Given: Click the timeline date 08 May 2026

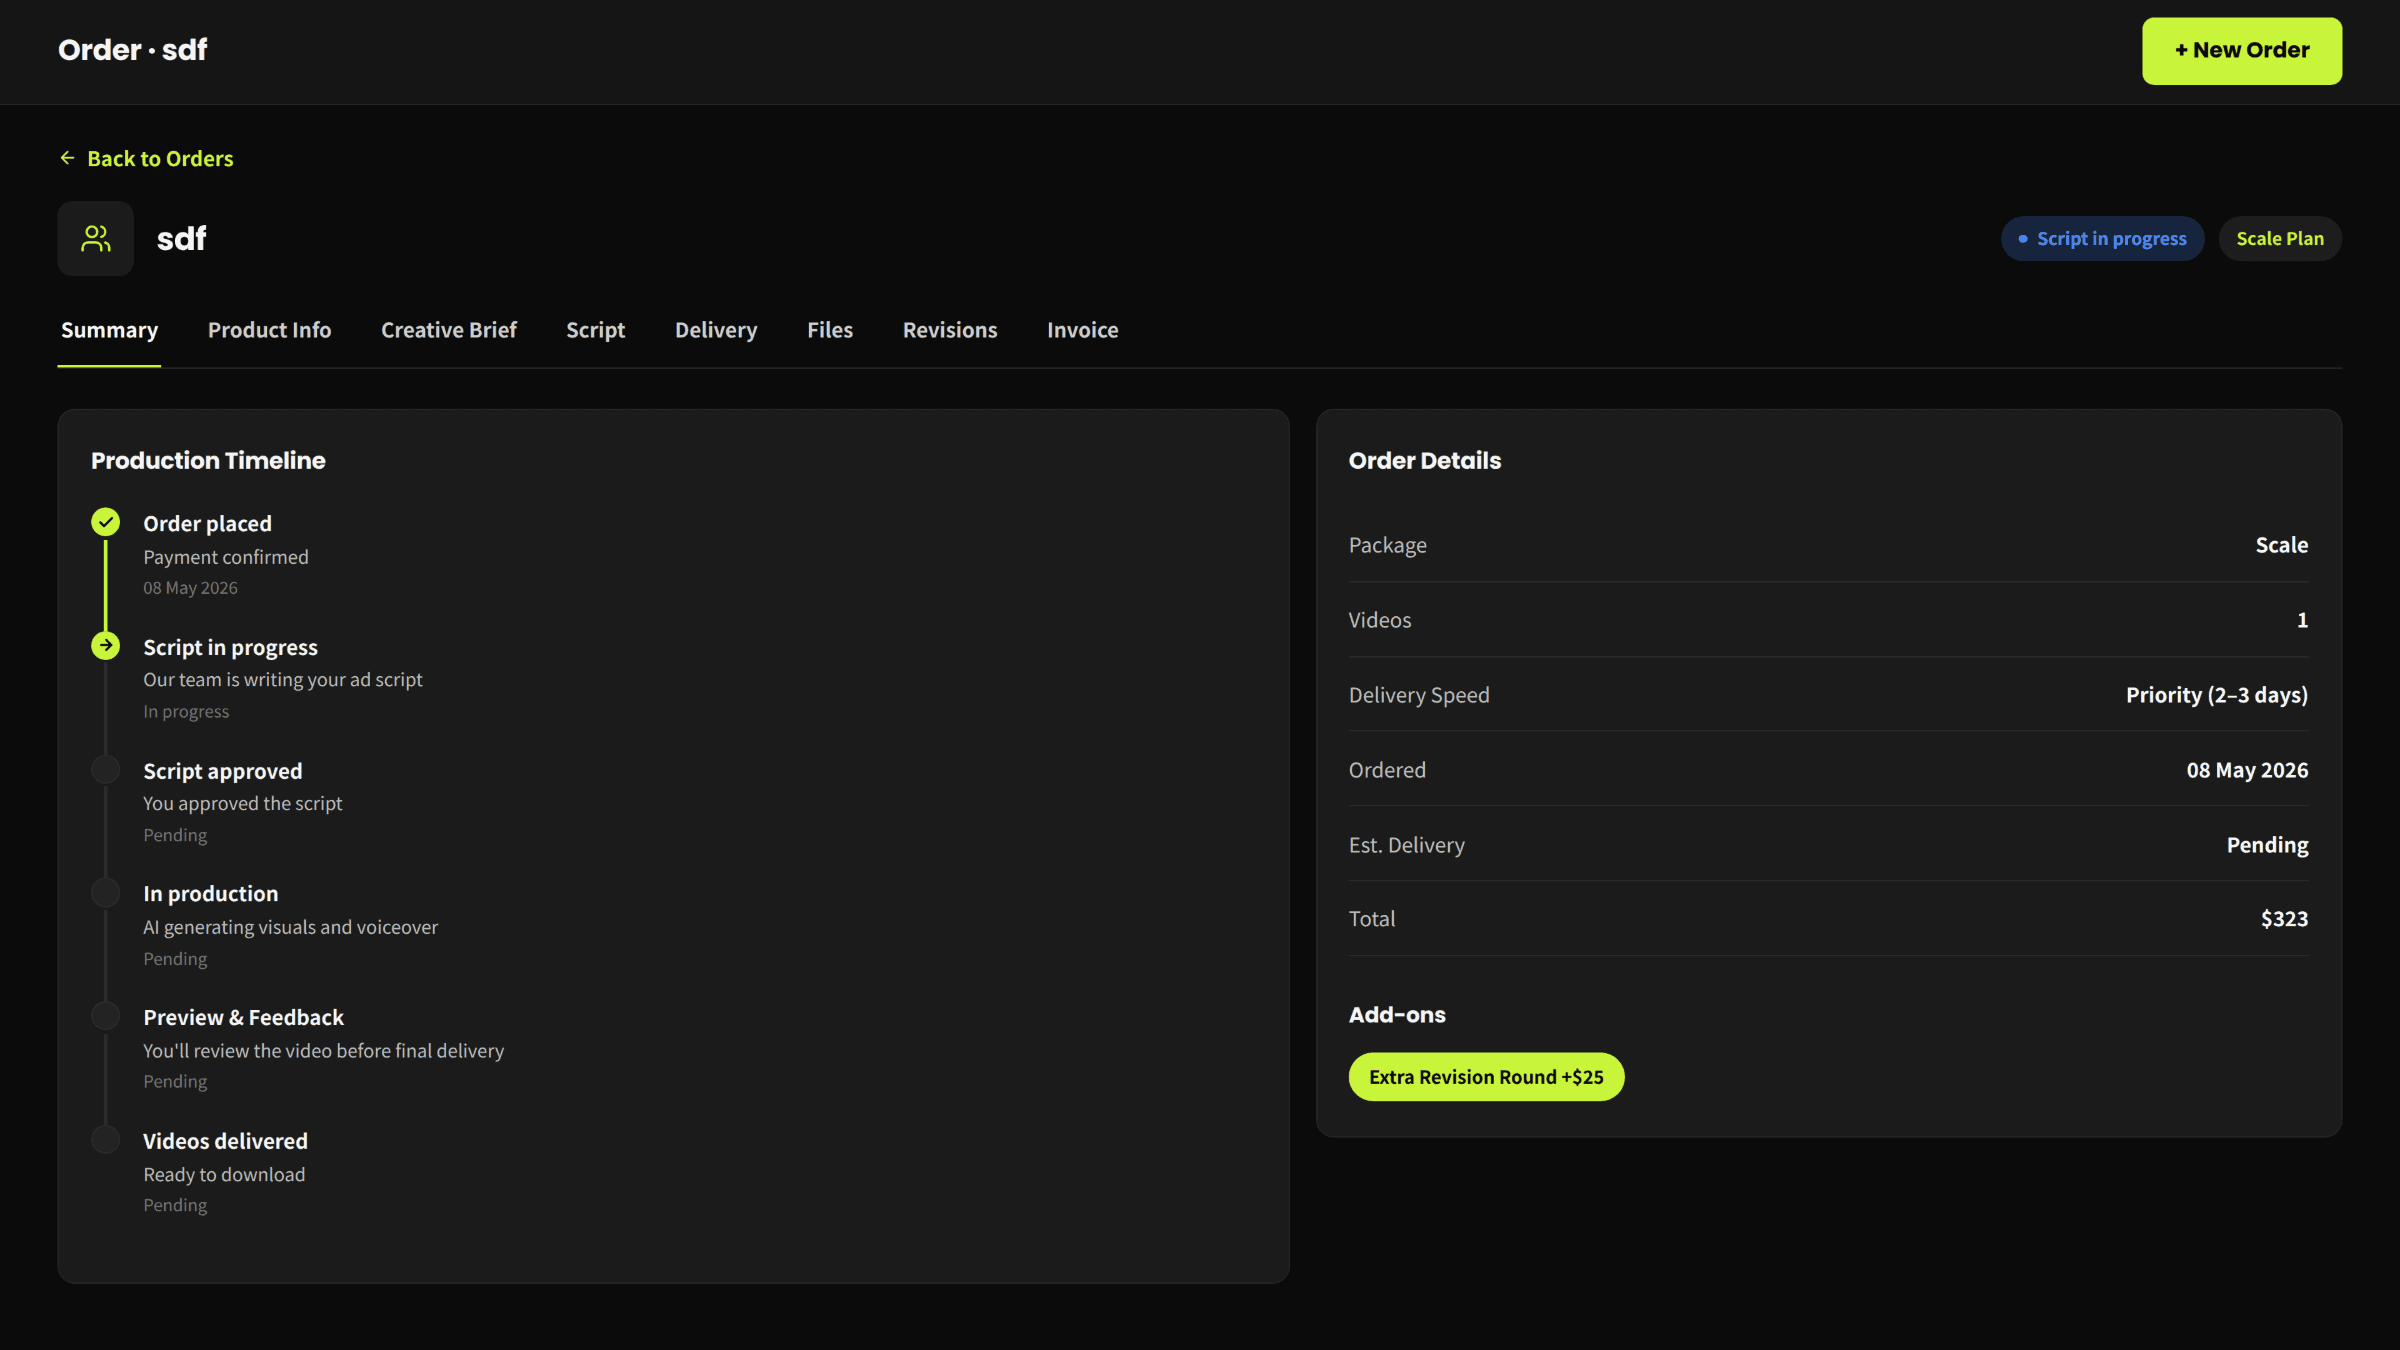Looking at the screenshot, I should click(190, 588).
